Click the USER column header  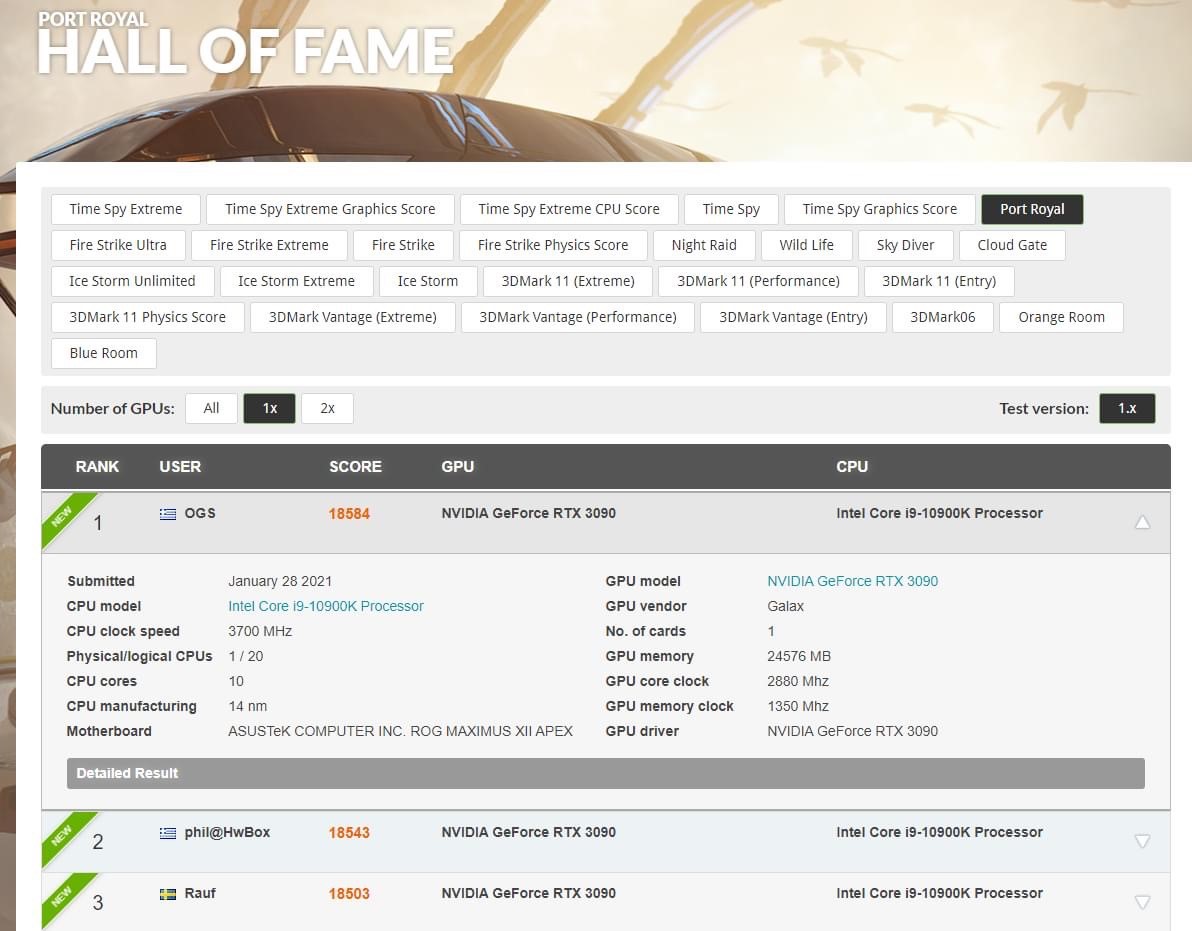coord(180,467)
